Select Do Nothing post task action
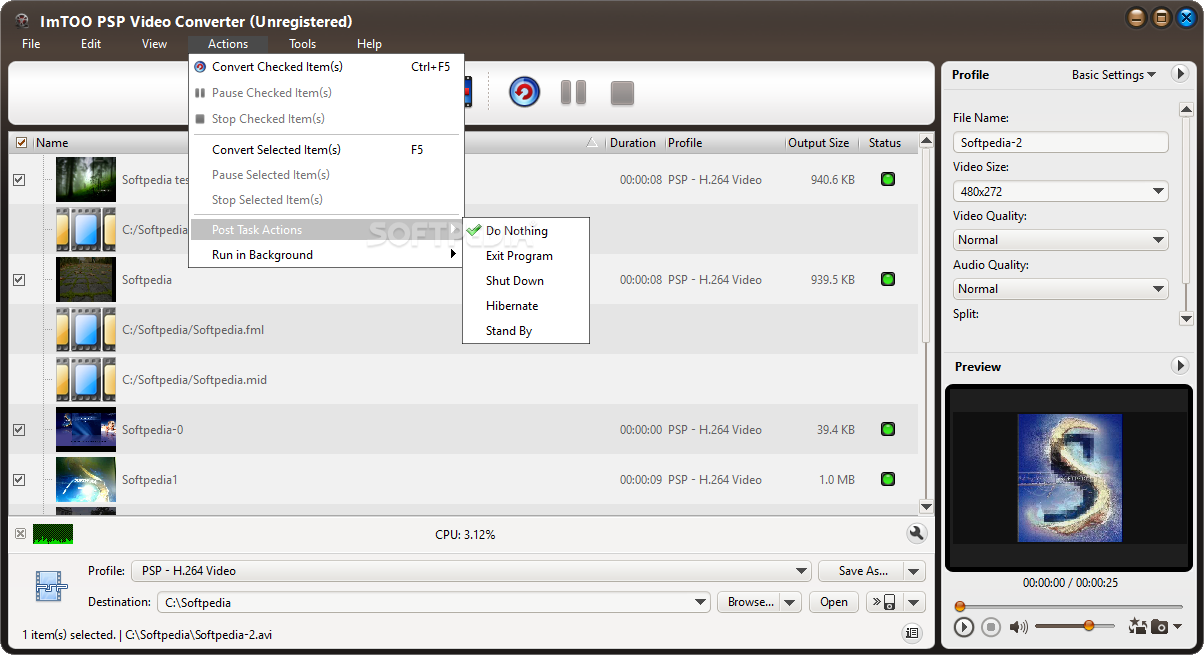 click(526, 231)
